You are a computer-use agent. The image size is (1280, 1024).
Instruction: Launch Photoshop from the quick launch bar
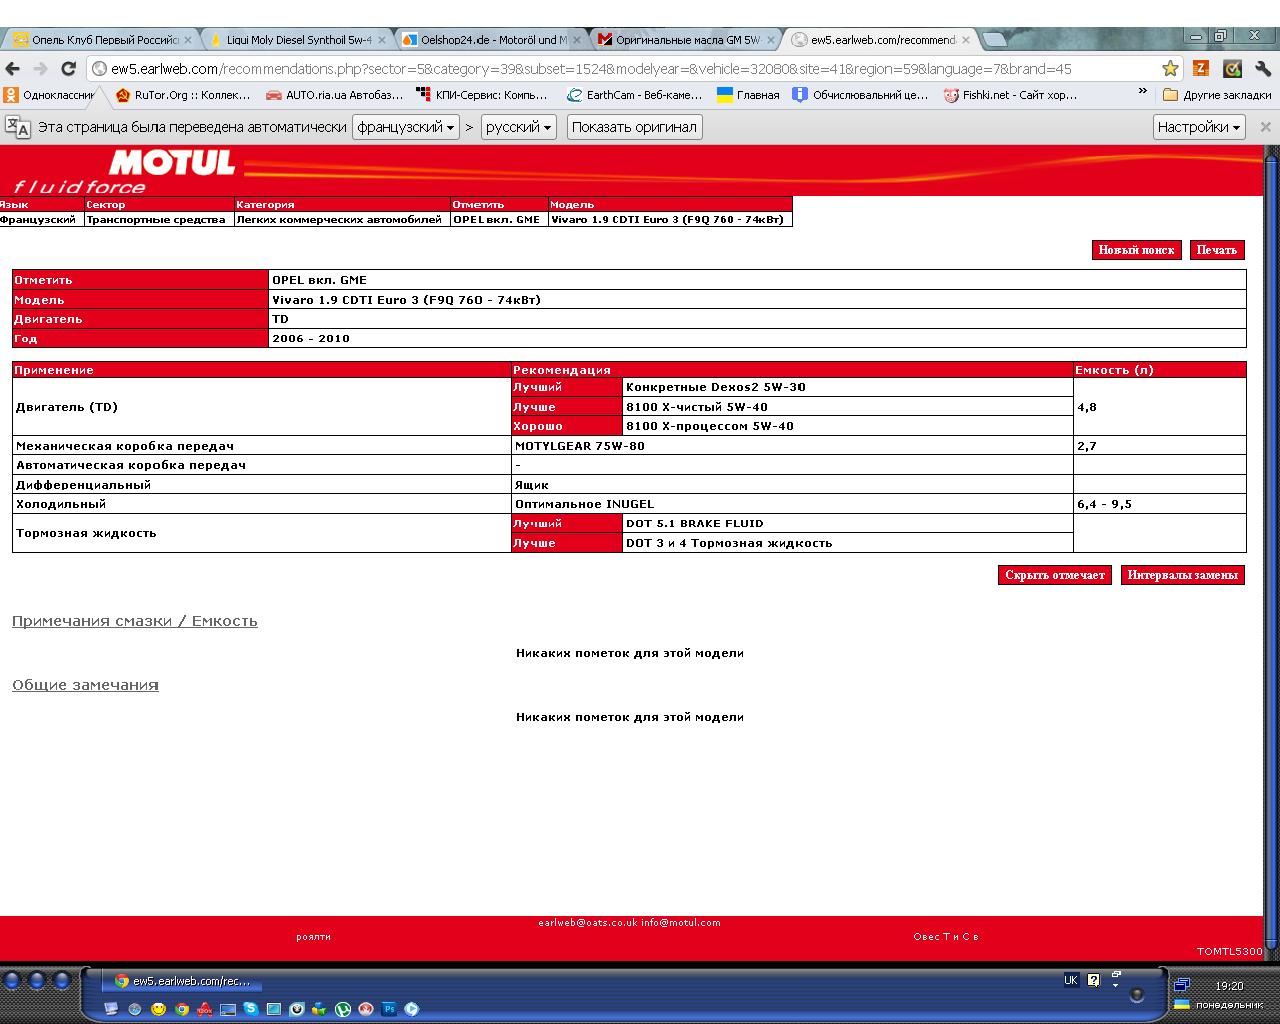[x=389, y=1009]
